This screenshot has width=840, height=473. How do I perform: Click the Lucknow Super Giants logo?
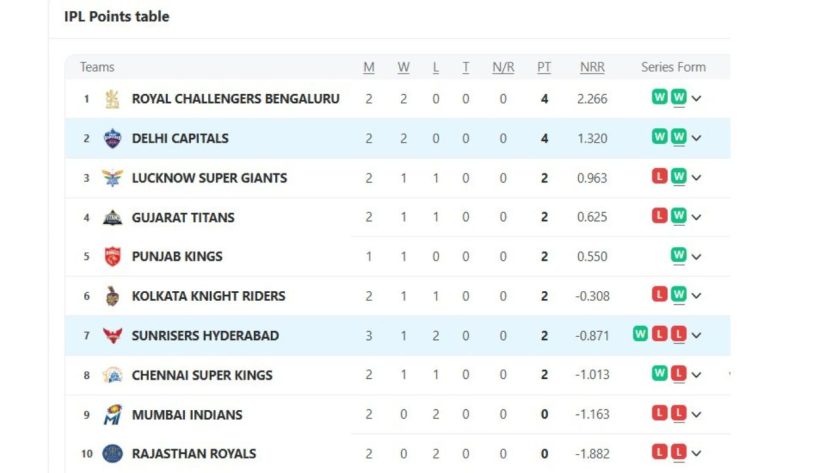coord(113,178)
